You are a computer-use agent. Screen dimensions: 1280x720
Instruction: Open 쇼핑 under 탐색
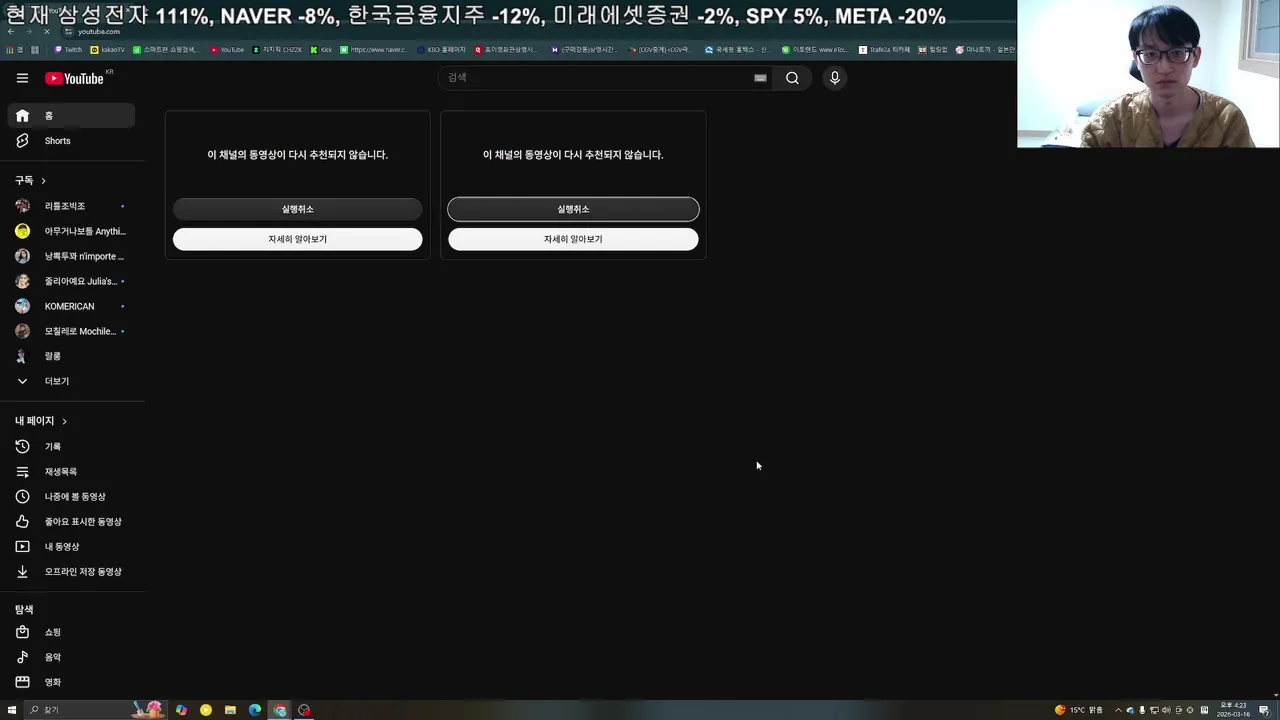click(x=71, y=632)
